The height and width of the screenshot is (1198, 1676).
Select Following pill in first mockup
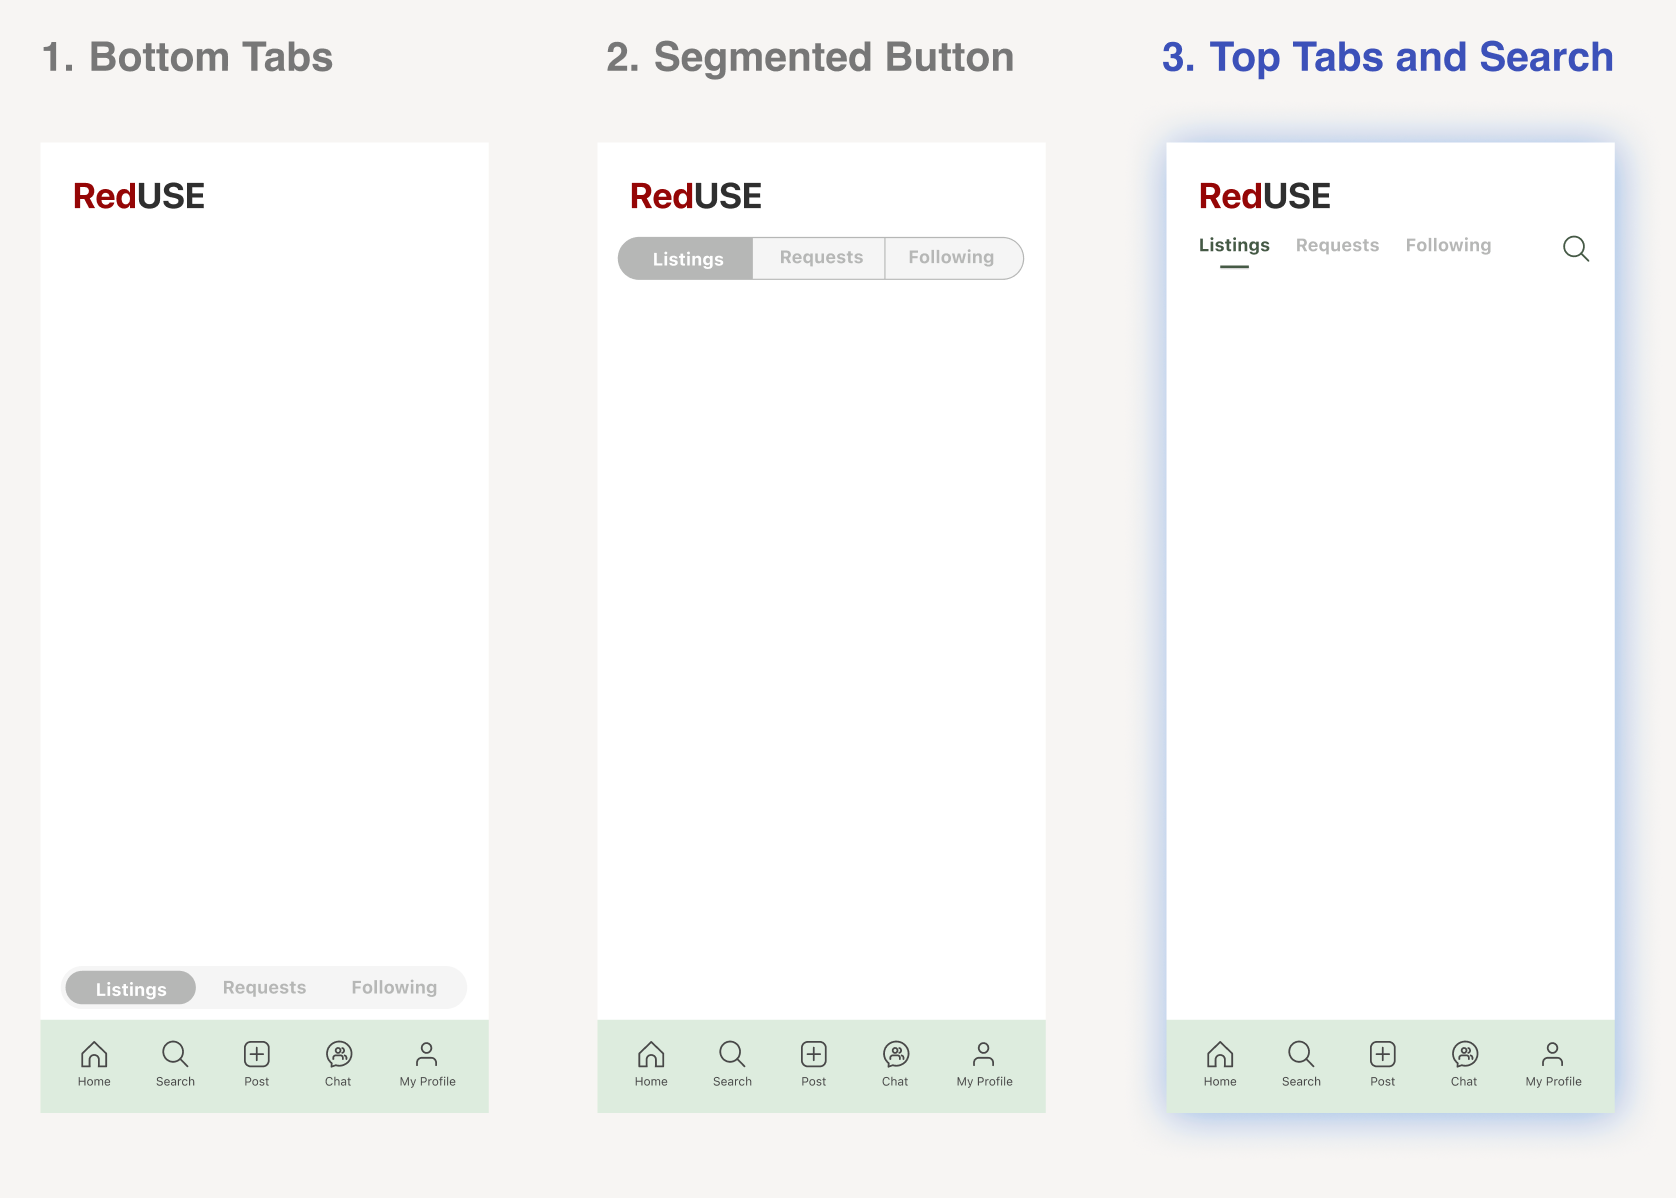(x=394, y=988)
